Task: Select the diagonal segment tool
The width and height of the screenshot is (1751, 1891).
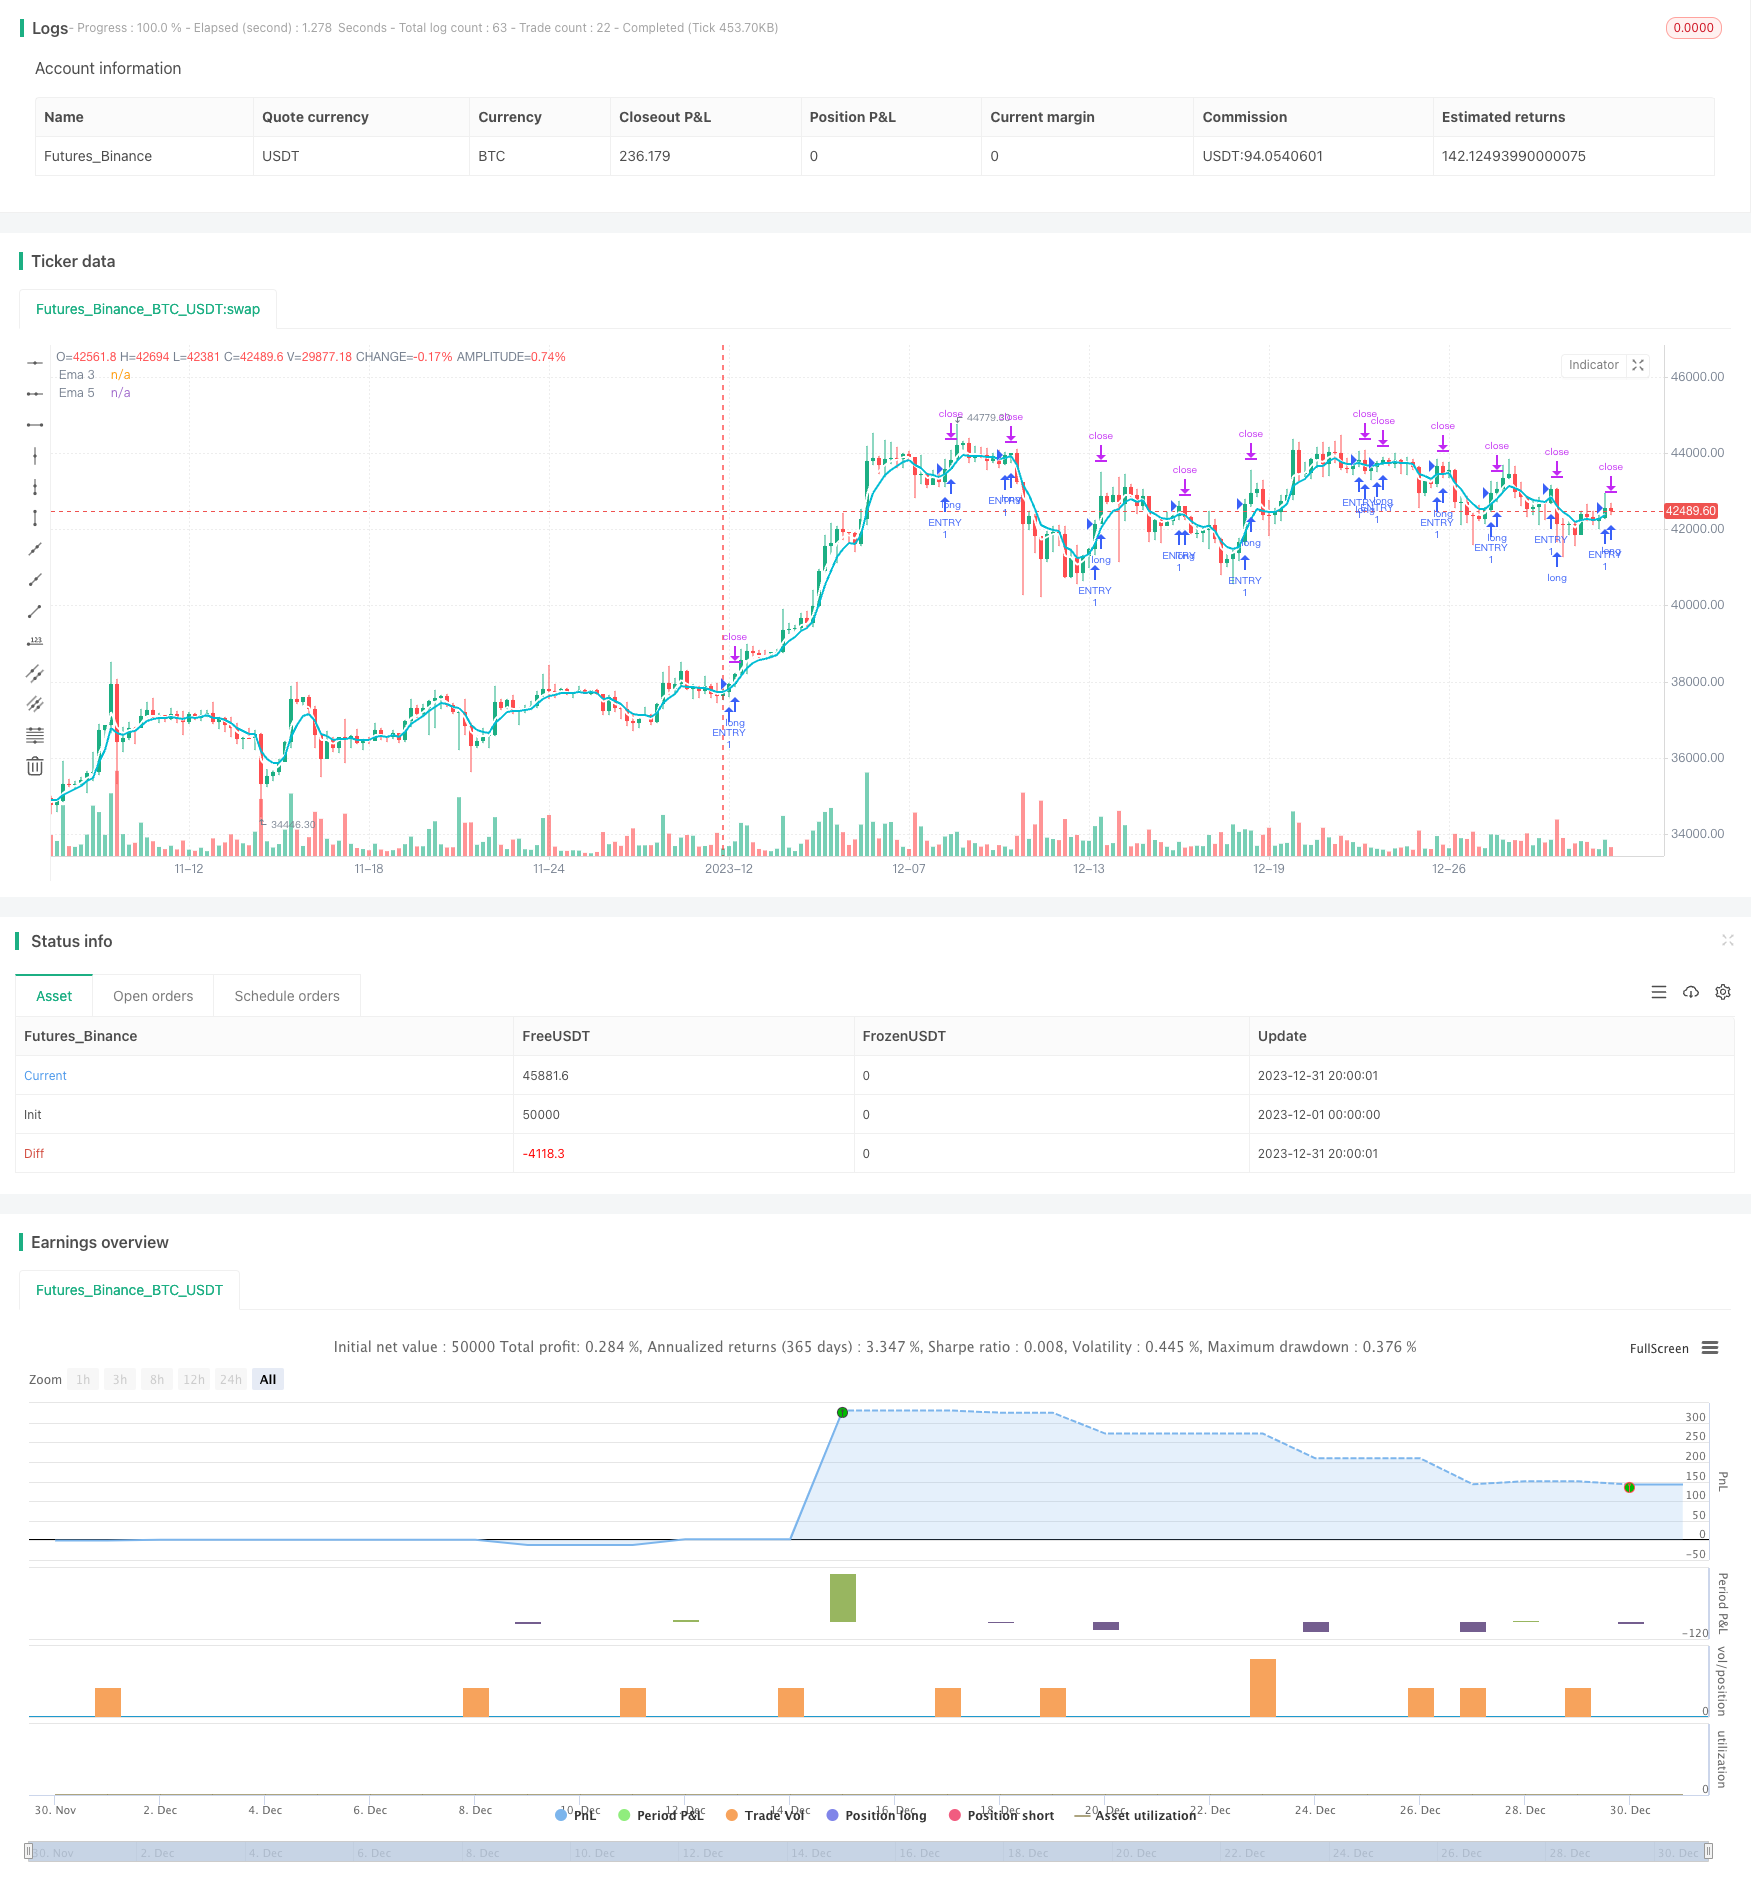Action: click(35, 611)
